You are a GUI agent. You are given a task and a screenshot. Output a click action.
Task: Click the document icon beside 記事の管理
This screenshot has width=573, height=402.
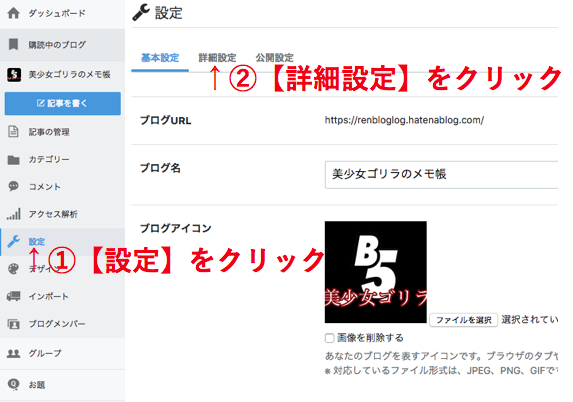[14, 132]
